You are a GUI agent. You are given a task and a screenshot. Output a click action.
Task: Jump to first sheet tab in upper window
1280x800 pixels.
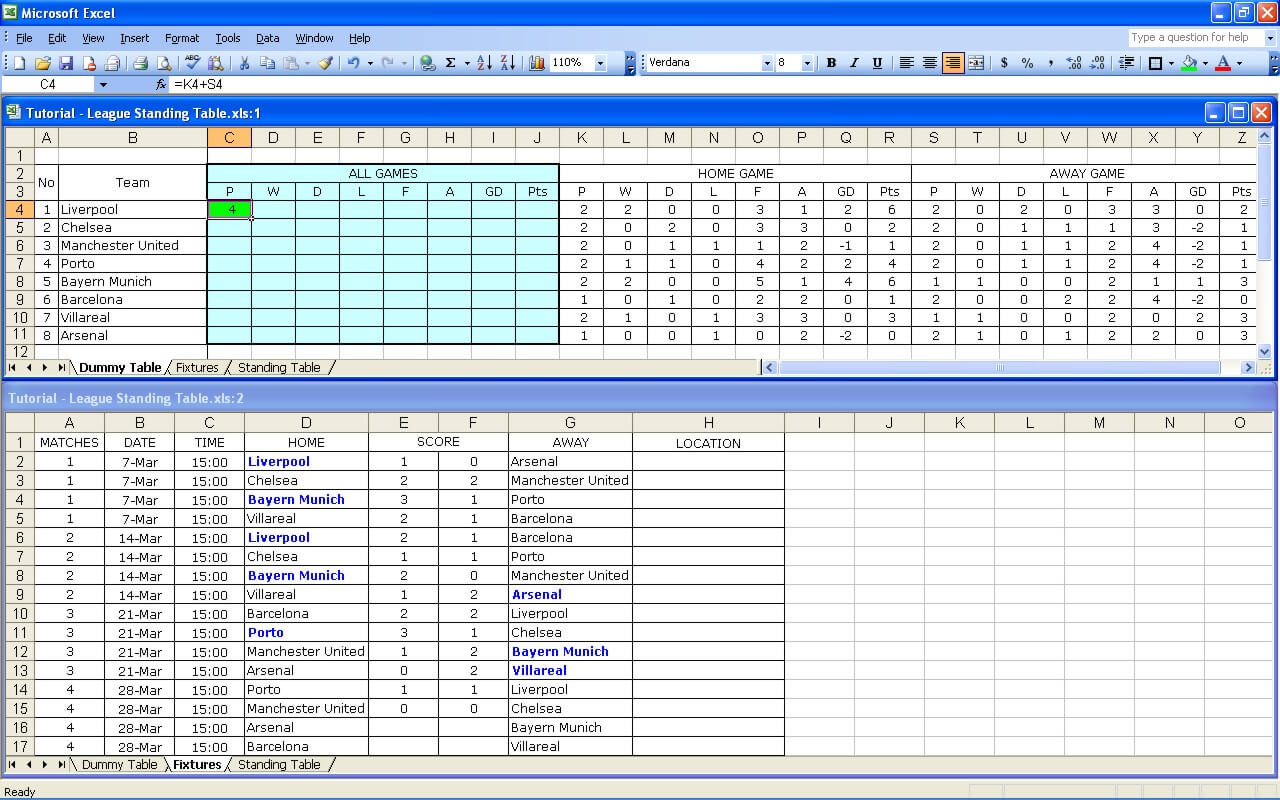point(12,368)
